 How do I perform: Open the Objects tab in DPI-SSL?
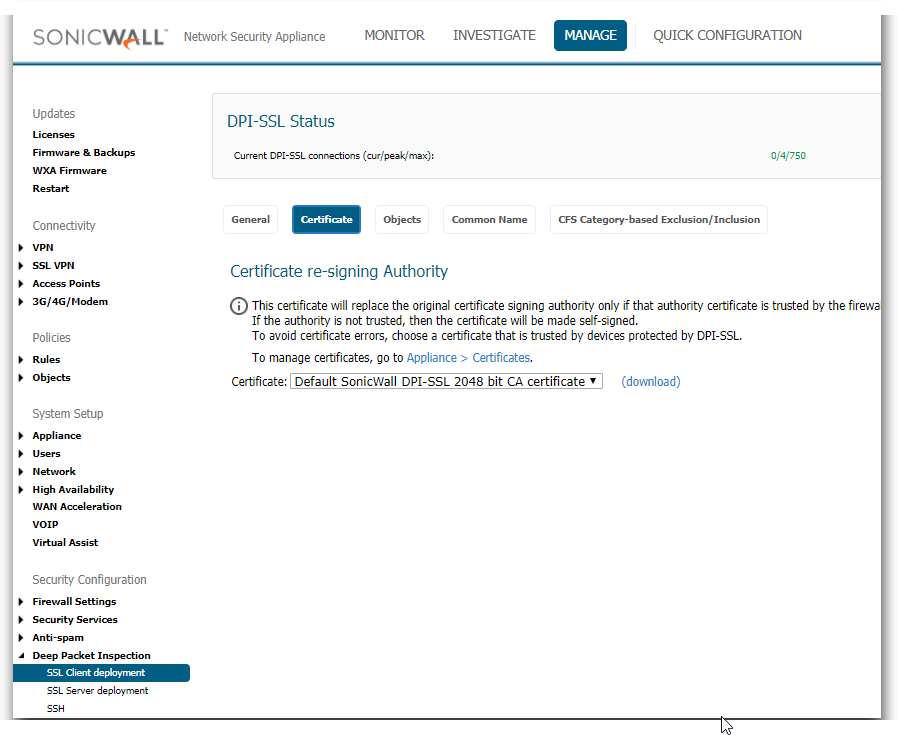[402, 219]
